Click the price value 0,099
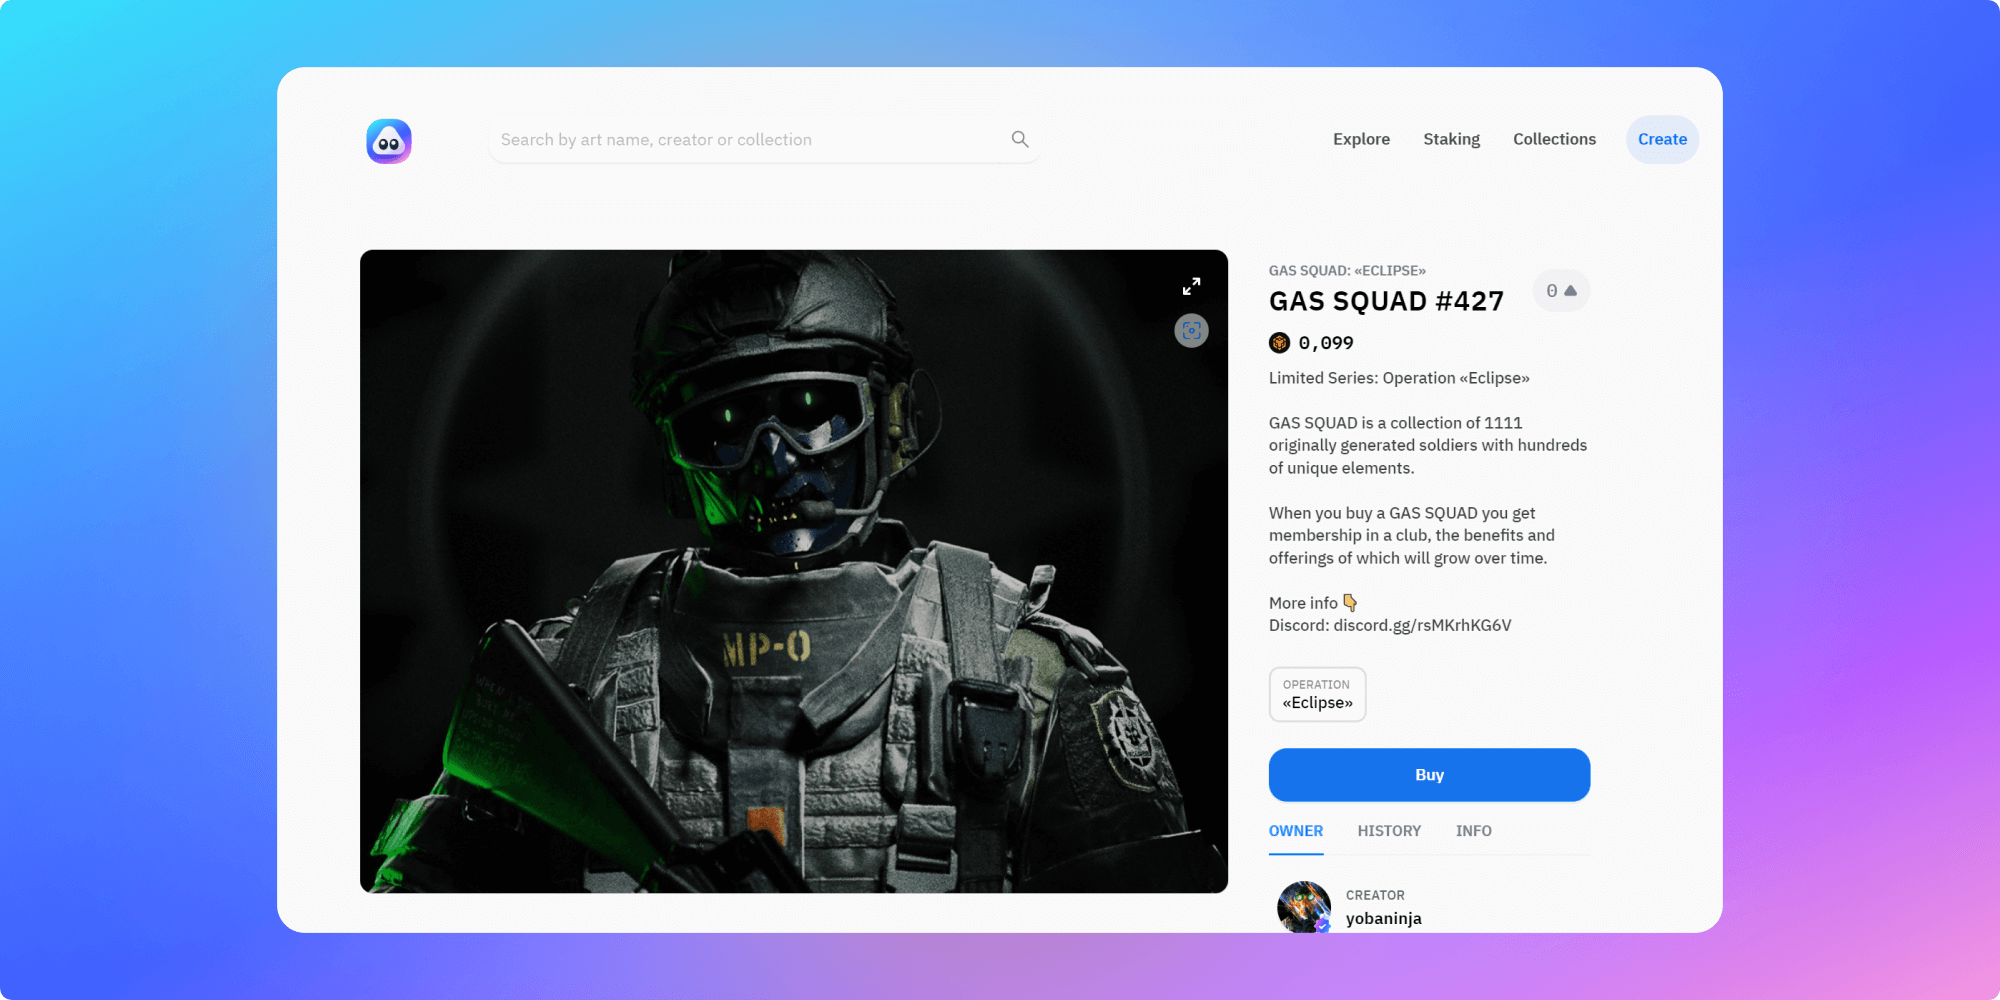This screenshot has width=2000, height=1000. (1325, 343)
